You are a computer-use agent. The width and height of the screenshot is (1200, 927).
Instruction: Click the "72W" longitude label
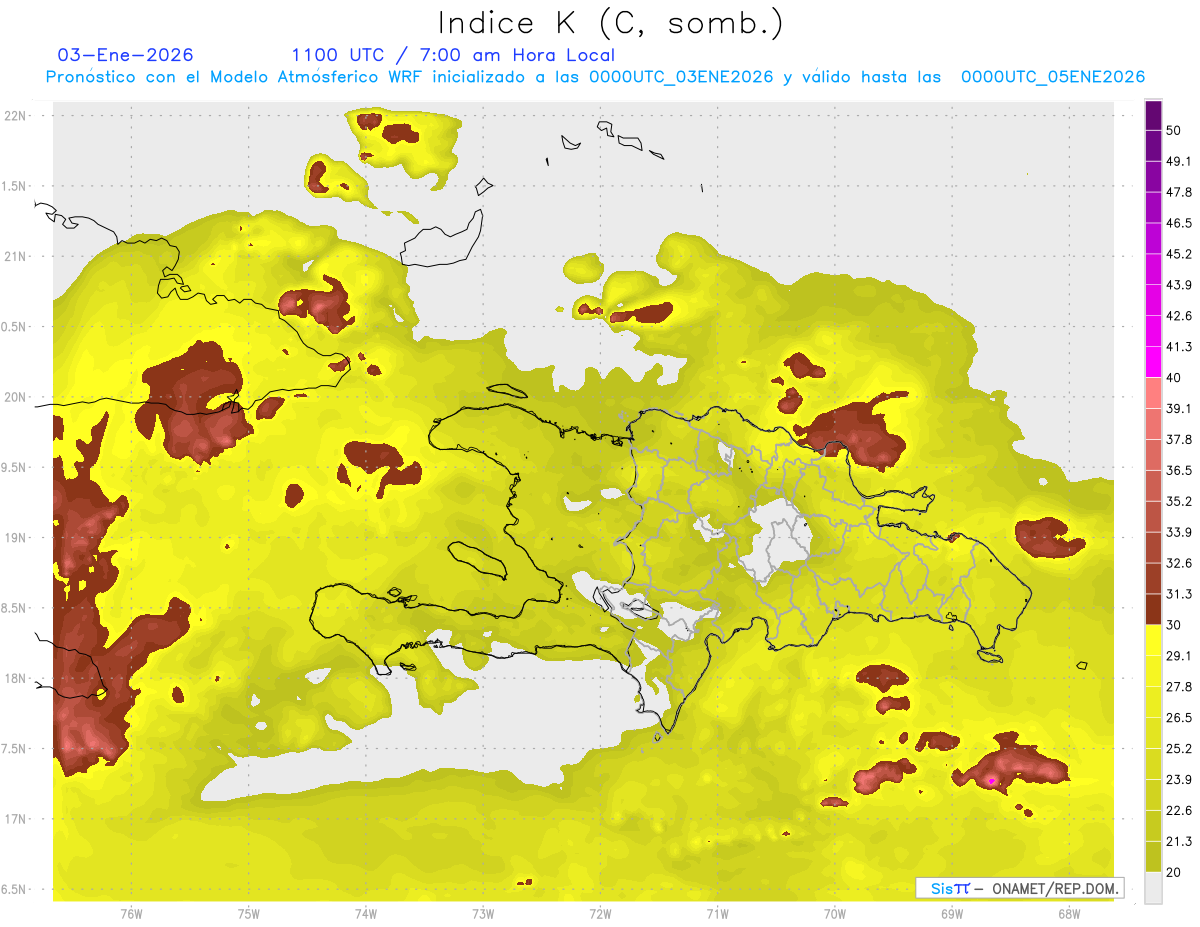click(x=600, y=913)
